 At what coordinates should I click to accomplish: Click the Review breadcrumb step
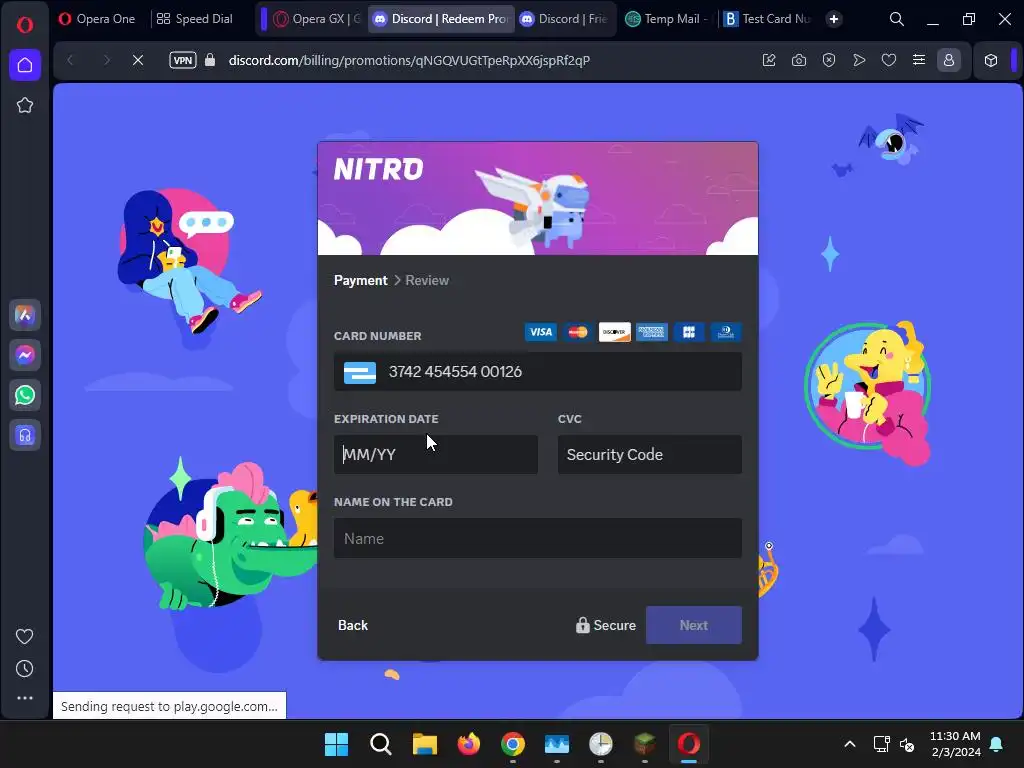click(427, 280)
